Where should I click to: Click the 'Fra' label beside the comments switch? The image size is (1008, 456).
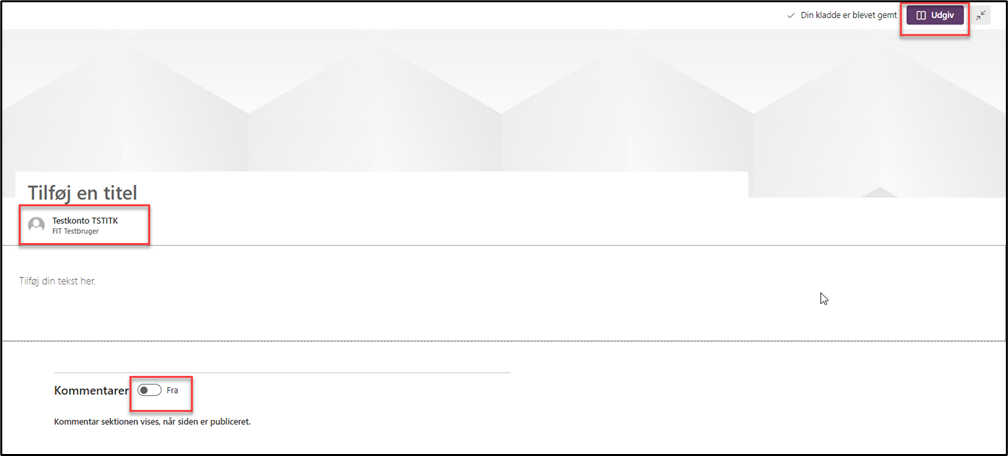pos(172,390)
